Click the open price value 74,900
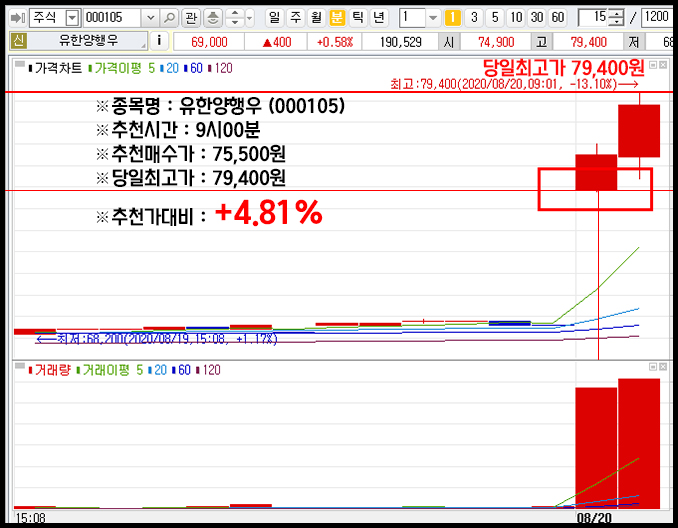This screenshot has width=678, height=528. [x=496, y=42]
